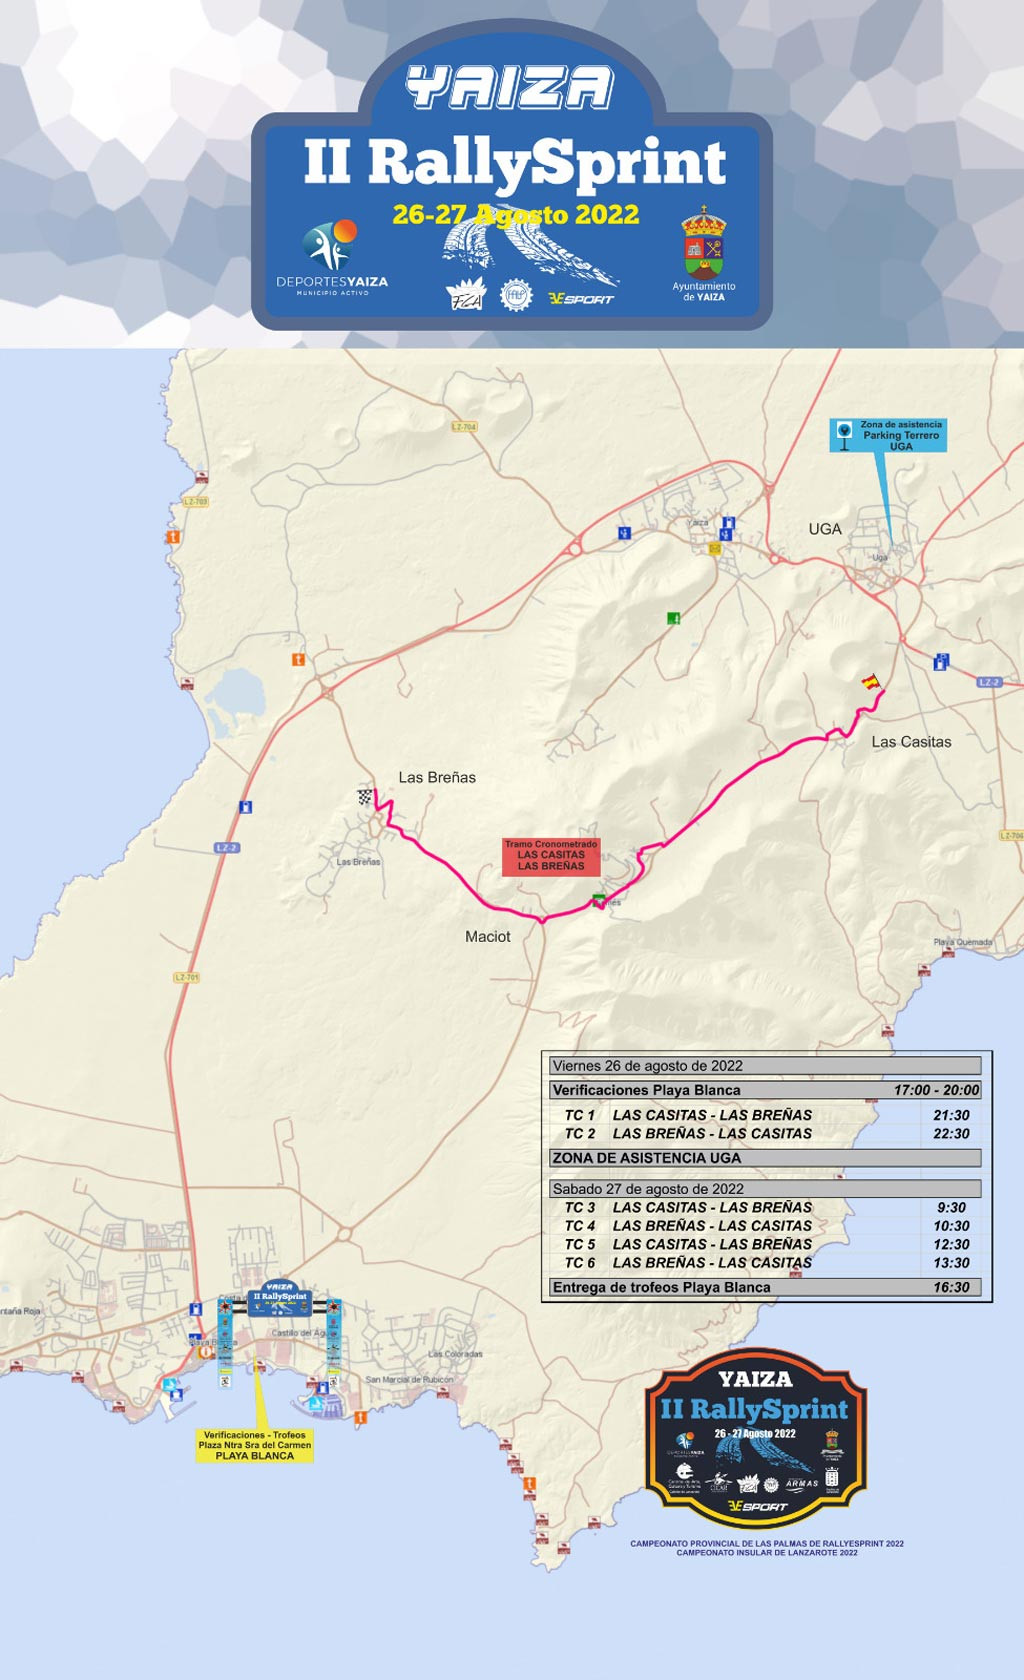Screen dimensions: 1024x1680
Task: Click the 3E Sport logo in header plate
Action: point(581,298)
